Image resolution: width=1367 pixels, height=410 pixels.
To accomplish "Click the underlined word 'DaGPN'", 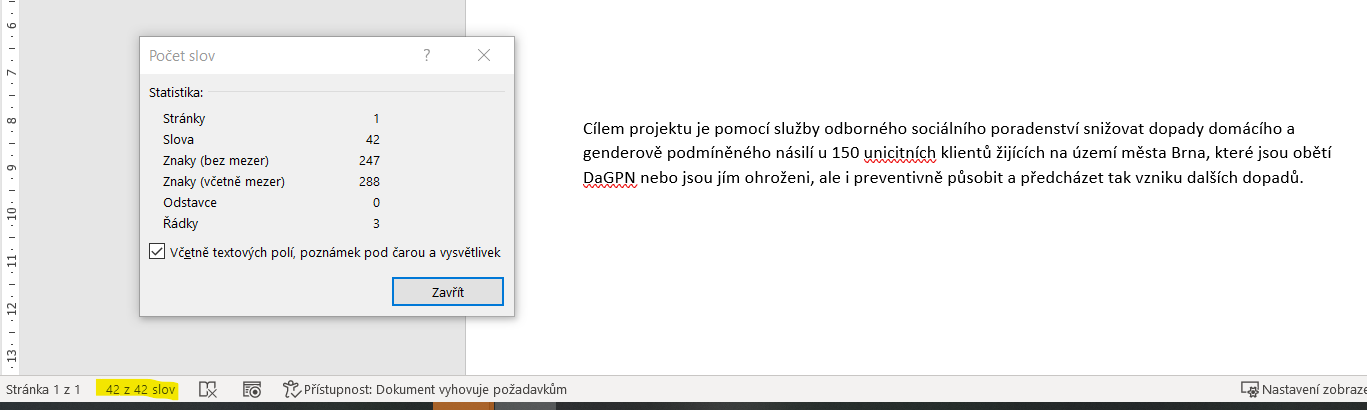I will pos(610,179).
